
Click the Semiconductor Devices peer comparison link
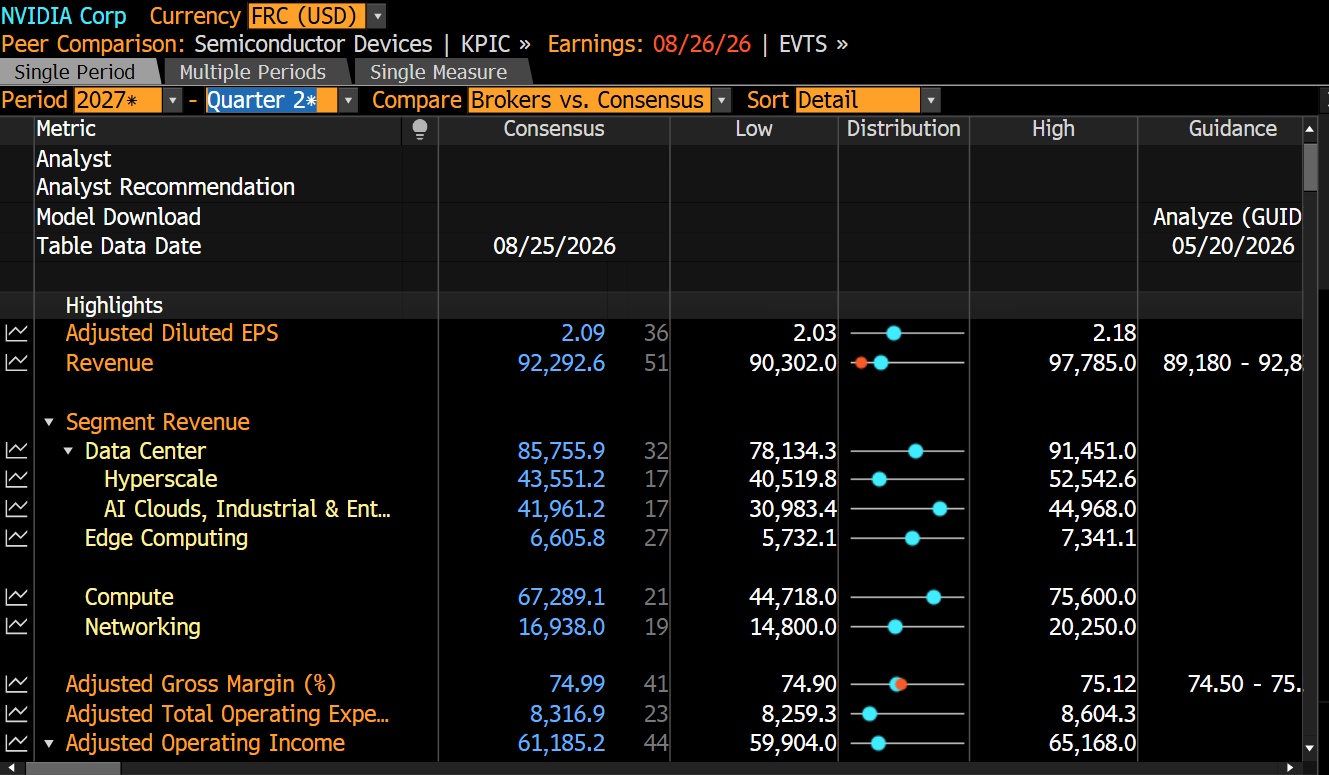(313, 44)
